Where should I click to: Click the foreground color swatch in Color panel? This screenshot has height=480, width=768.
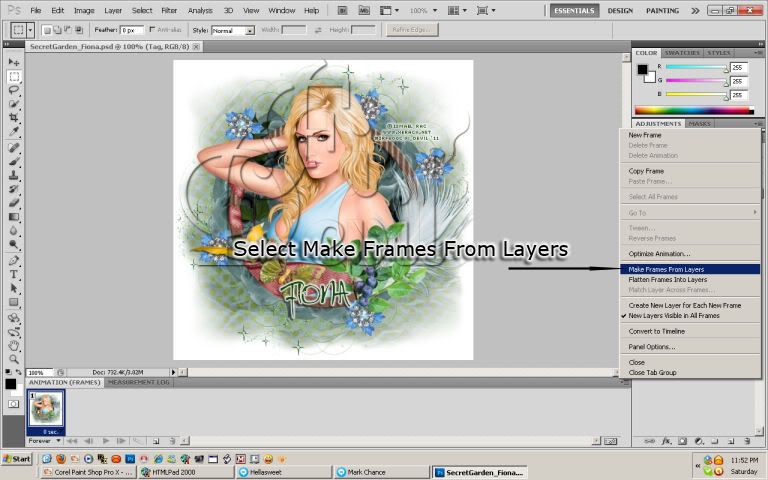coord(643,70)
